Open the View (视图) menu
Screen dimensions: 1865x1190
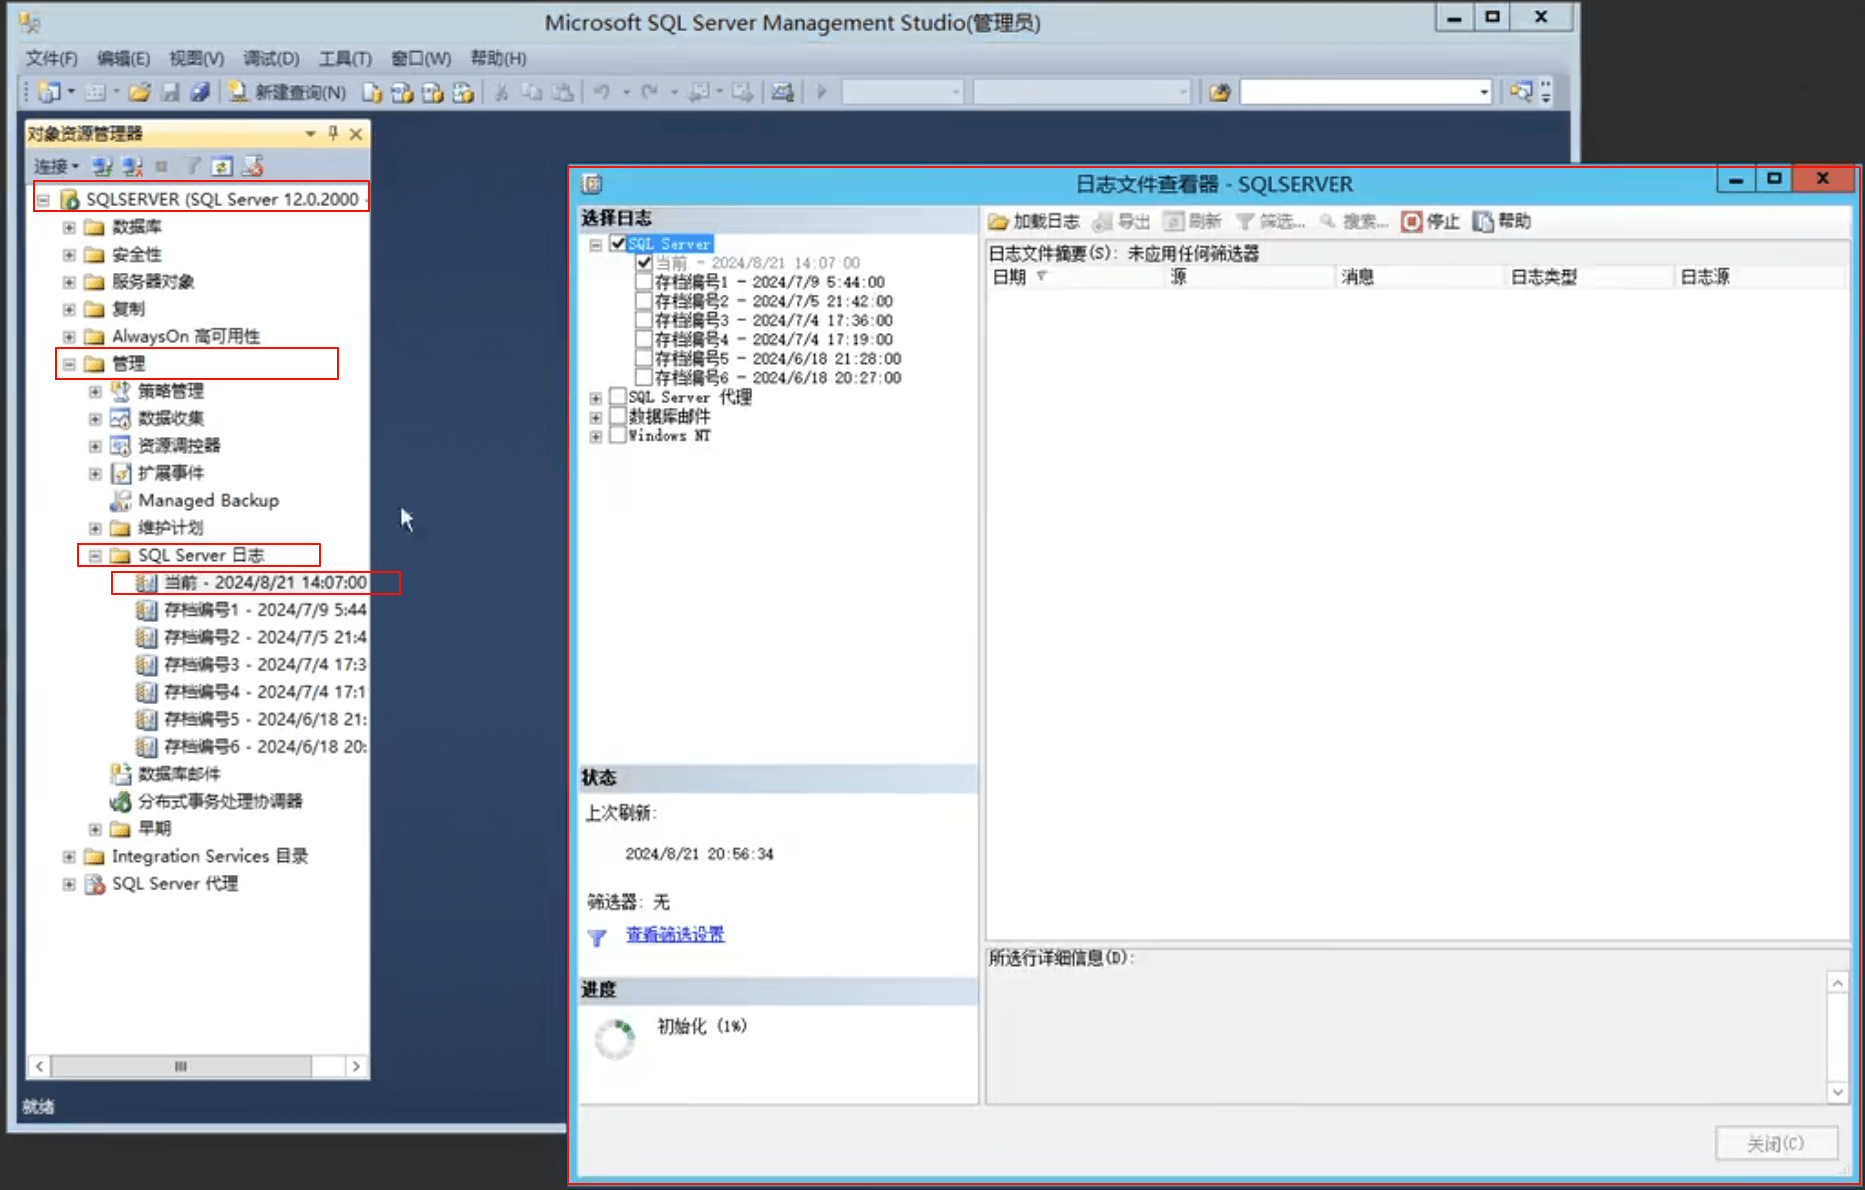click(x=196, y=58)
